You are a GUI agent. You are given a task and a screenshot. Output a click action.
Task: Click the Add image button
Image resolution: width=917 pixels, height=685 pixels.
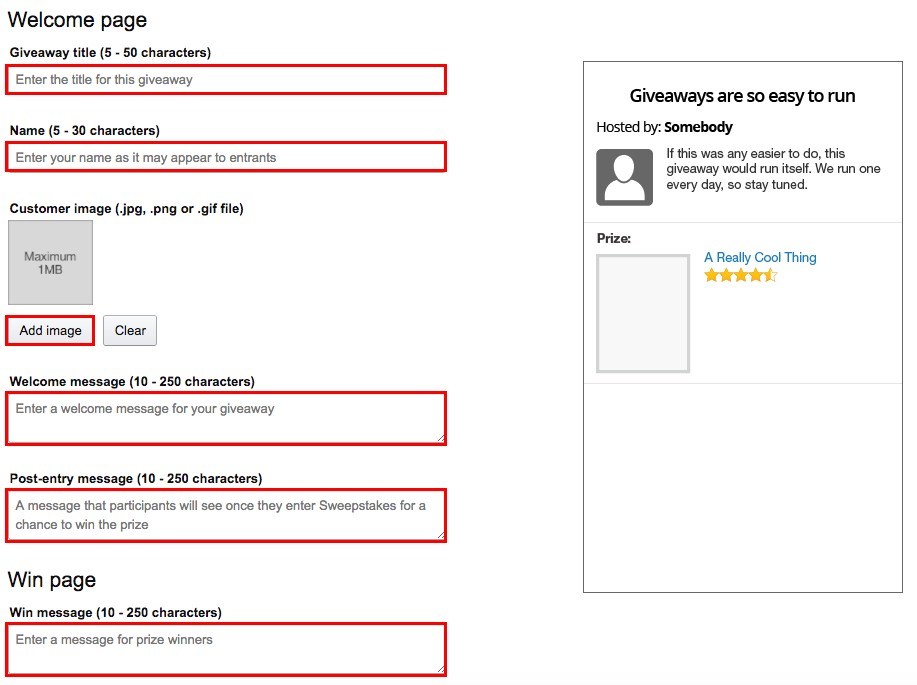pos(50,331)
